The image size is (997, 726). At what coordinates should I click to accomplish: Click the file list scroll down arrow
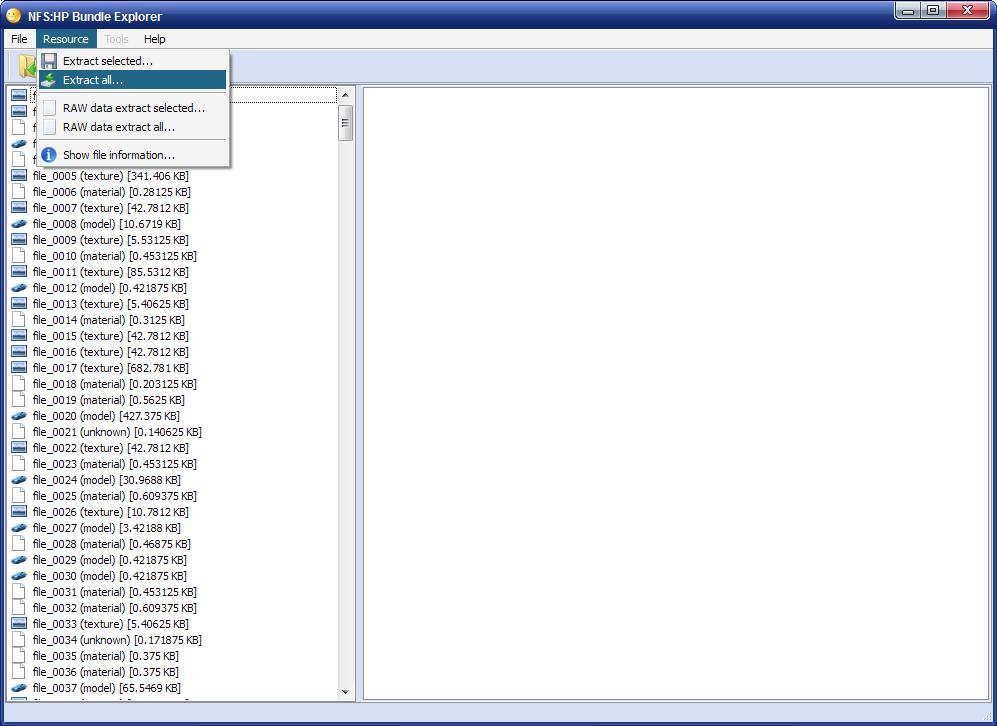point(345,692)
